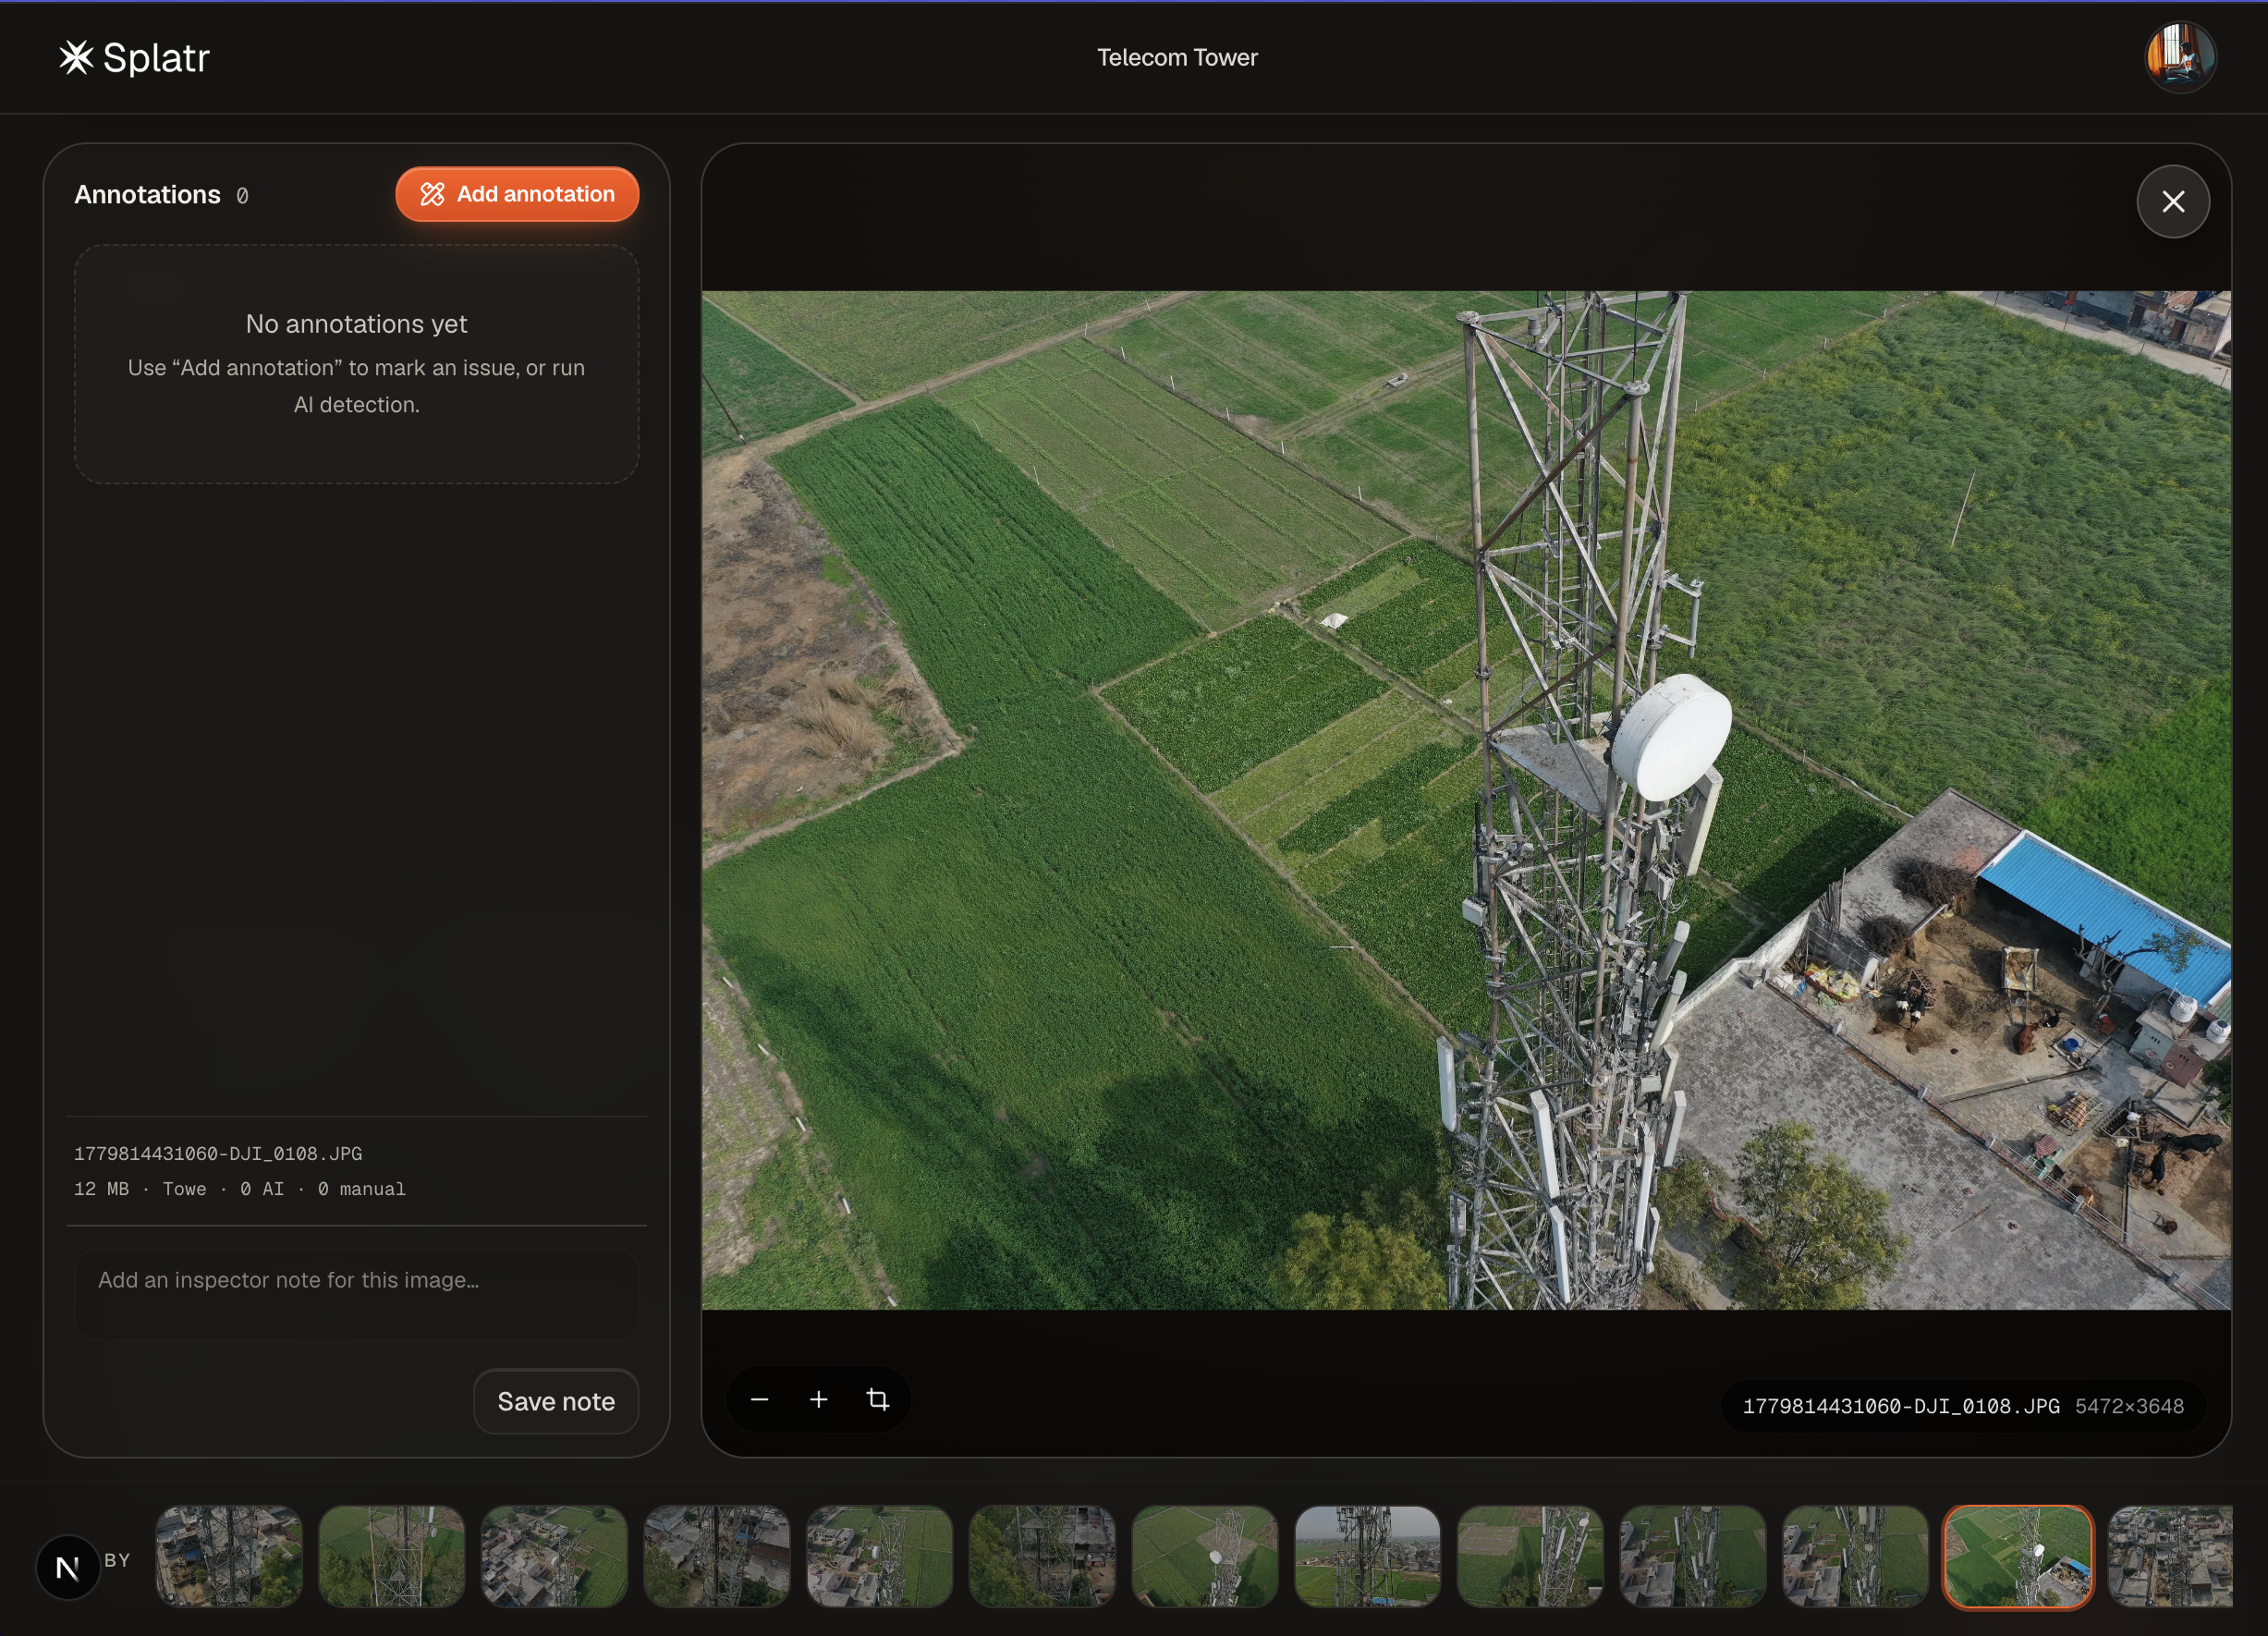The image size is (2268, 1636).
Task: Open the third filmstrip thumbnail
Action: click(x=554, y=1557)
